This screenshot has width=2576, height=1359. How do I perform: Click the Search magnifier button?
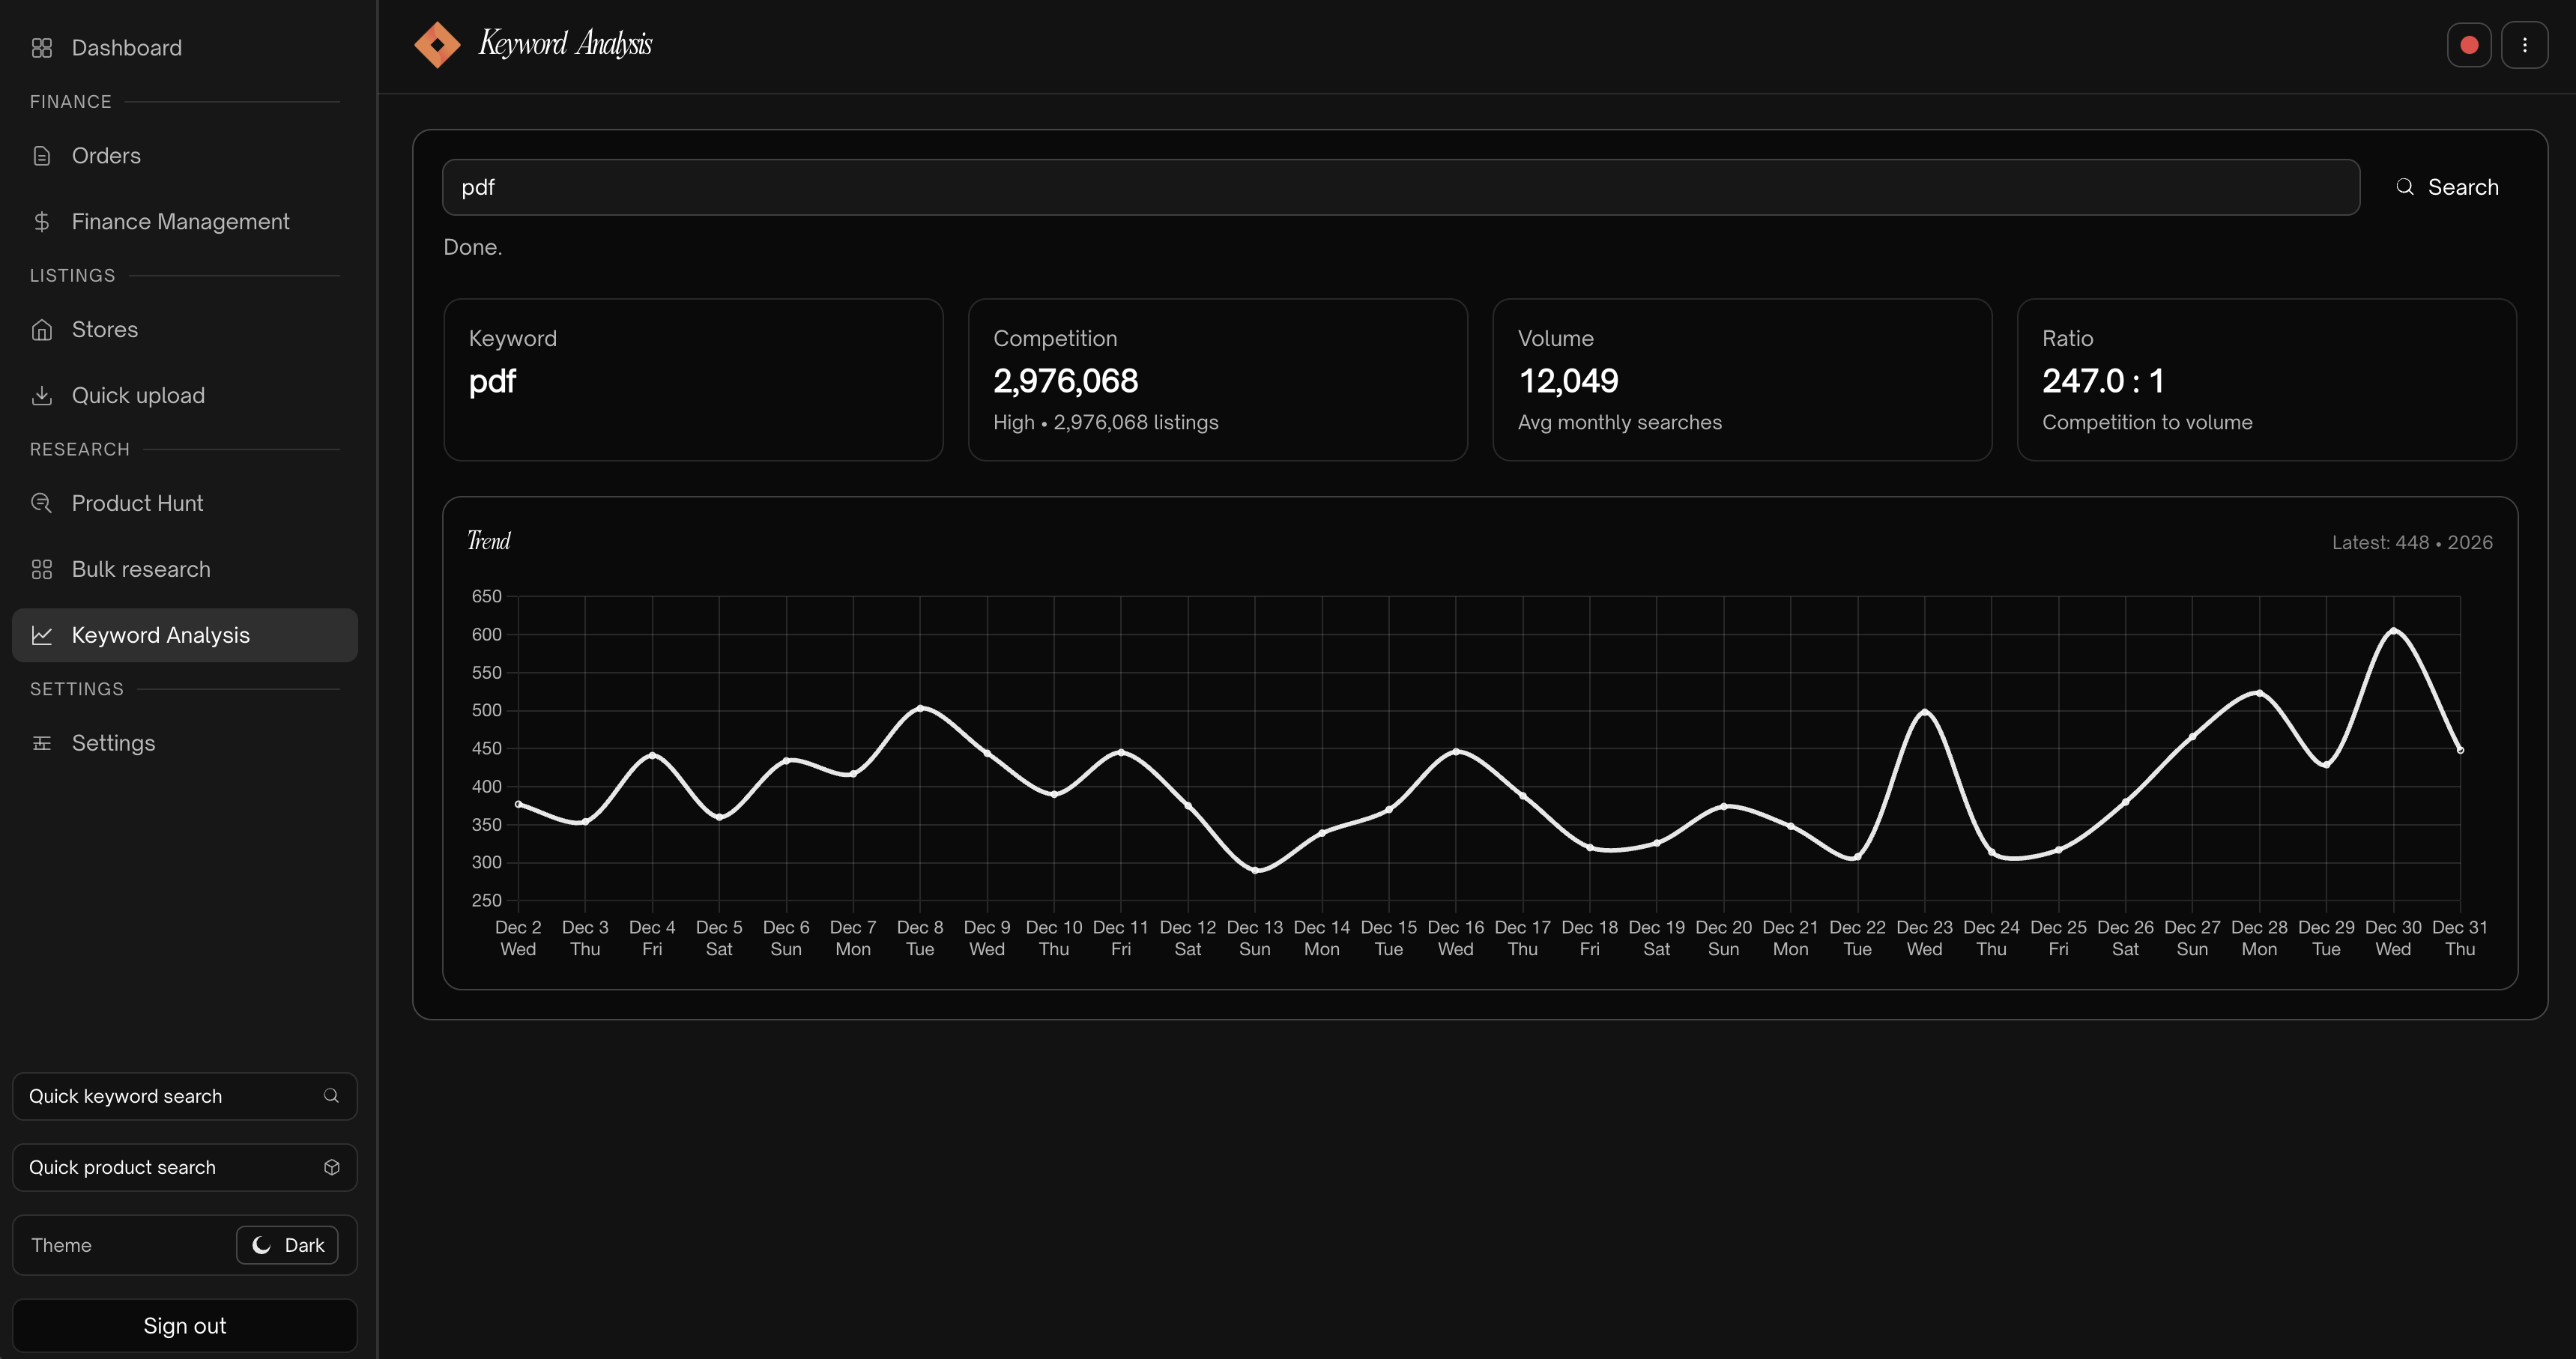2447,187
